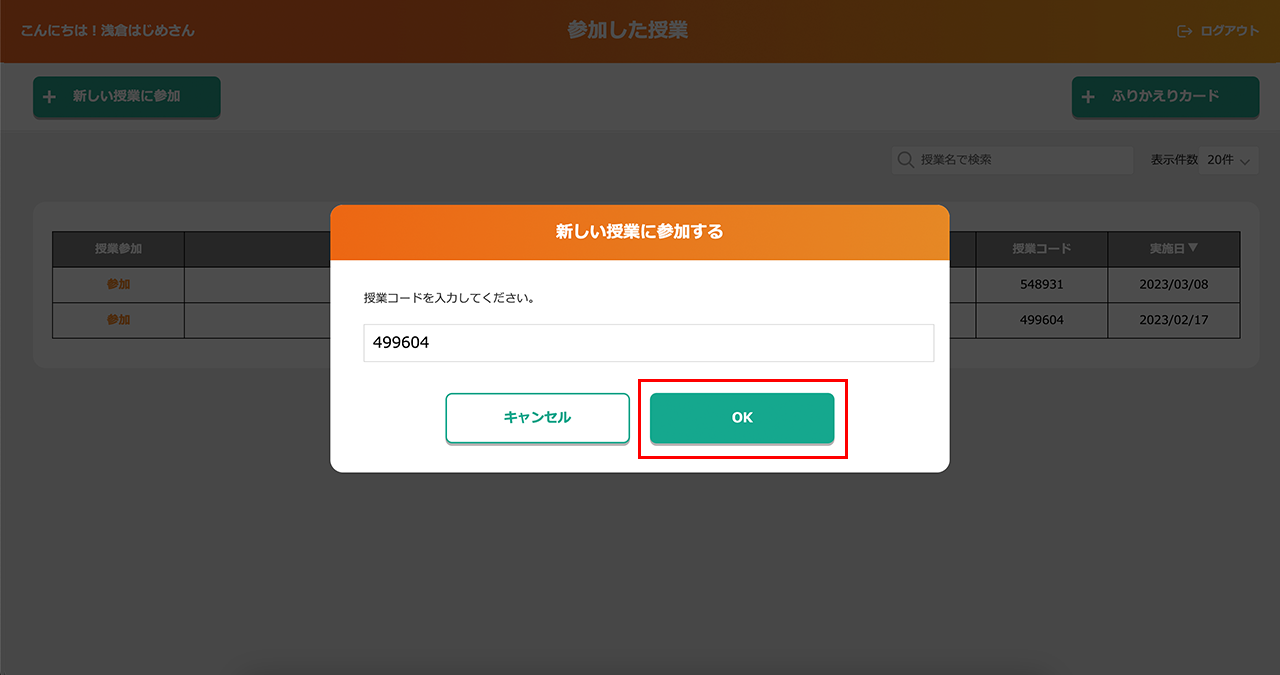The image size is (1280, 675).
Task: Click the 2023/03/08 date cell
Action: [x=1173, y=284]
